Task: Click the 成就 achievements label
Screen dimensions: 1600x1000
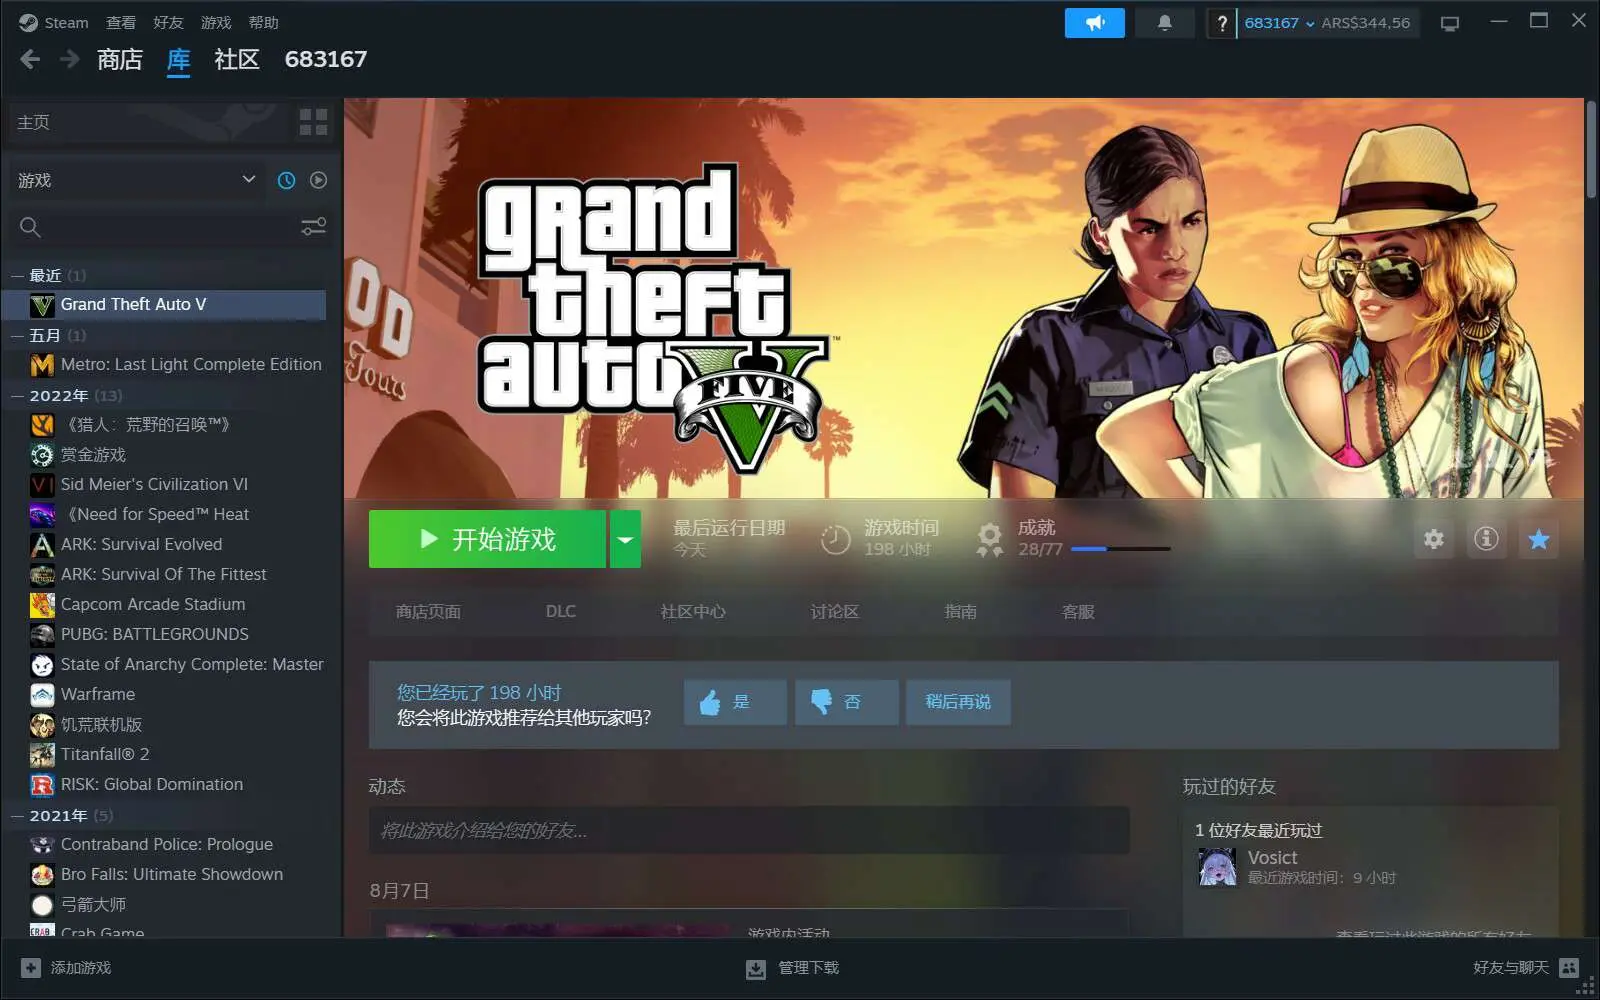Action: click(x=1036, y=527)
